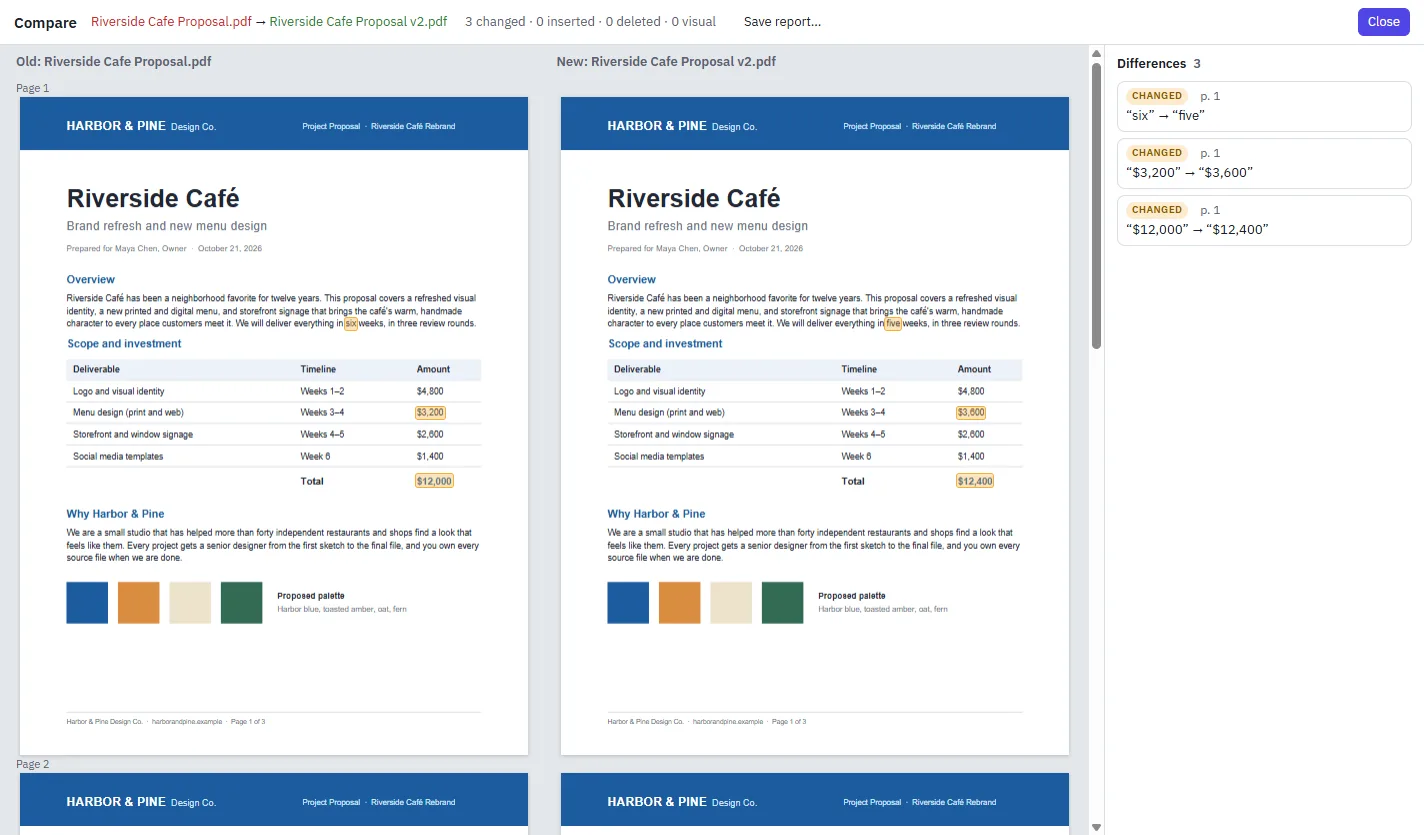The height and width of the screenshot is (835, 1424).
Task: Click the old file name Riverside Cafe Proposal.pdf in header
Action: point(171,22)
